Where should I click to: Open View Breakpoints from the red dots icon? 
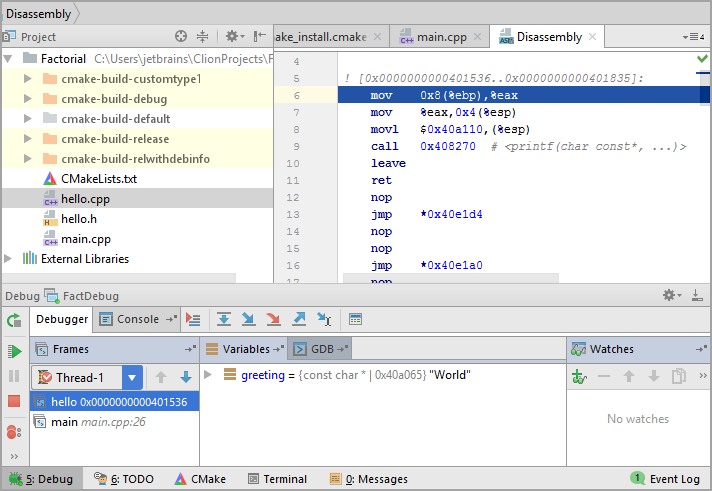14,432
